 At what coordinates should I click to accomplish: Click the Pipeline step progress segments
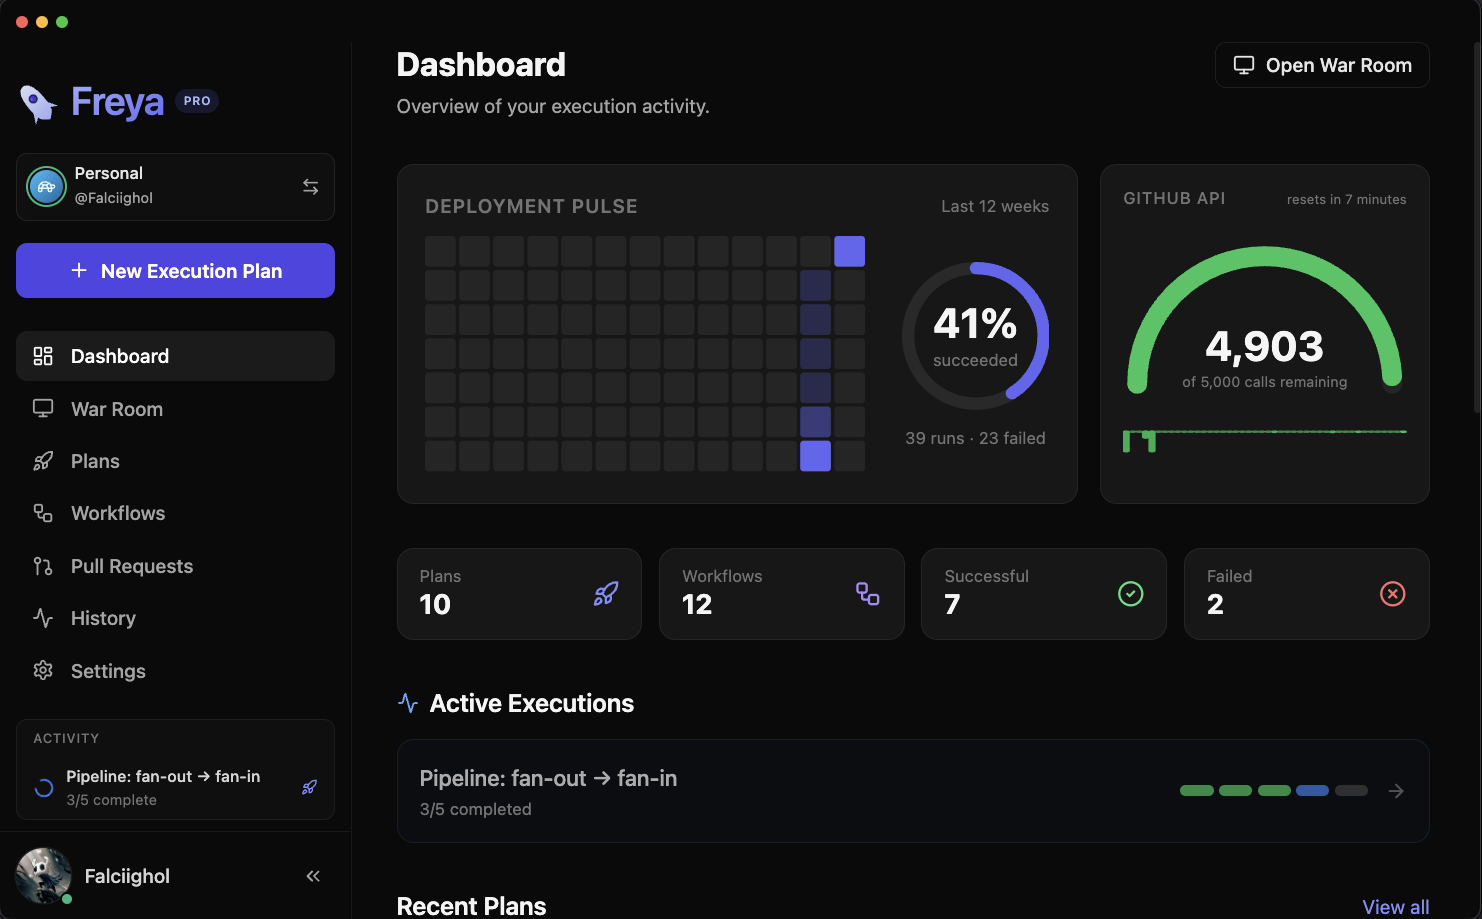pos(1273,791)
